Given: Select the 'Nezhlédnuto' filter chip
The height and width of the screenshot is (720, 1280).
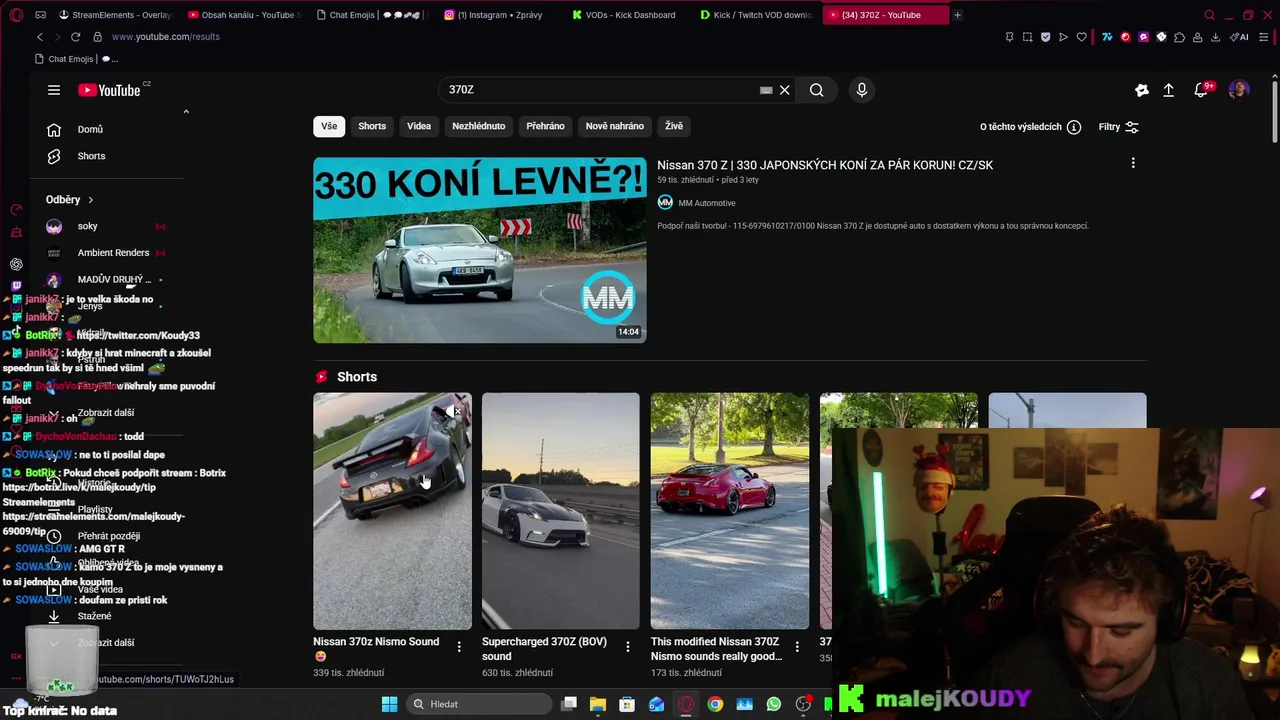Looking at the screenshot, I should pos(478,126).
